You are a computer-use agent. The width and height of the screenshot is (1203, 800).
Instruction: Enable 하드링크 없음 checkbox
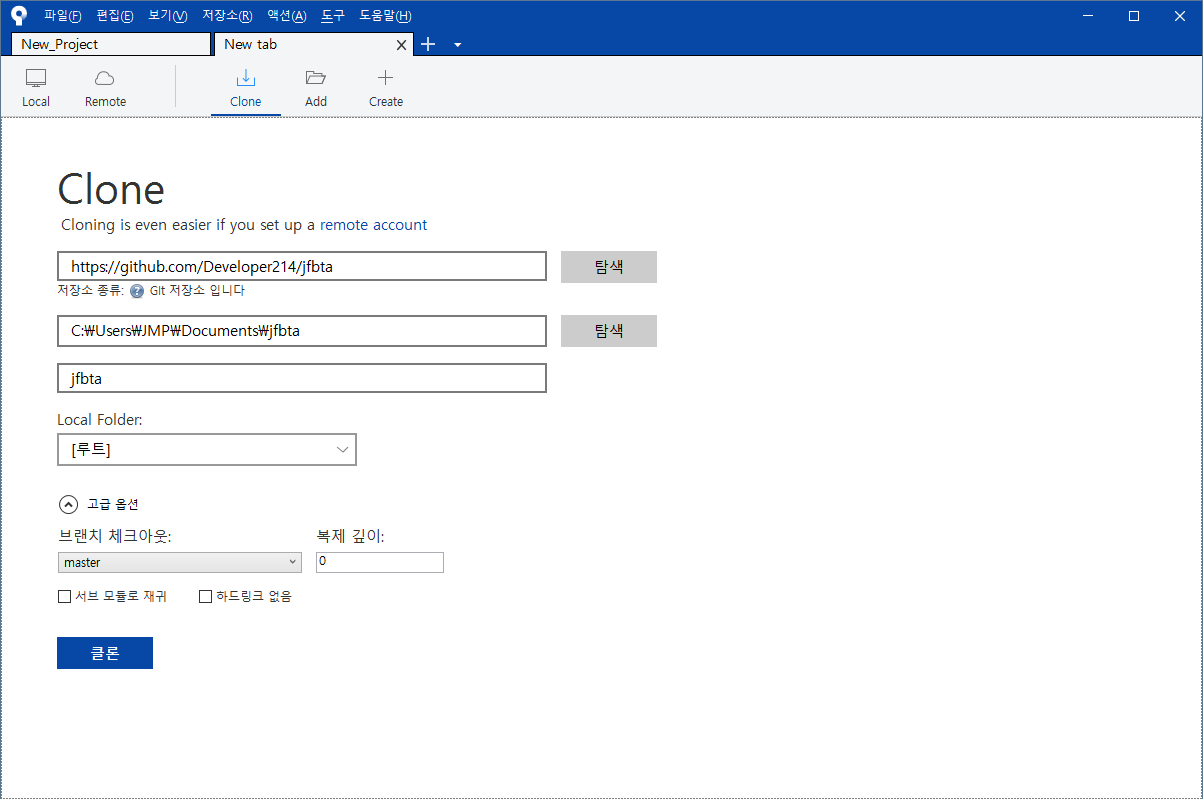click(205, 596)
